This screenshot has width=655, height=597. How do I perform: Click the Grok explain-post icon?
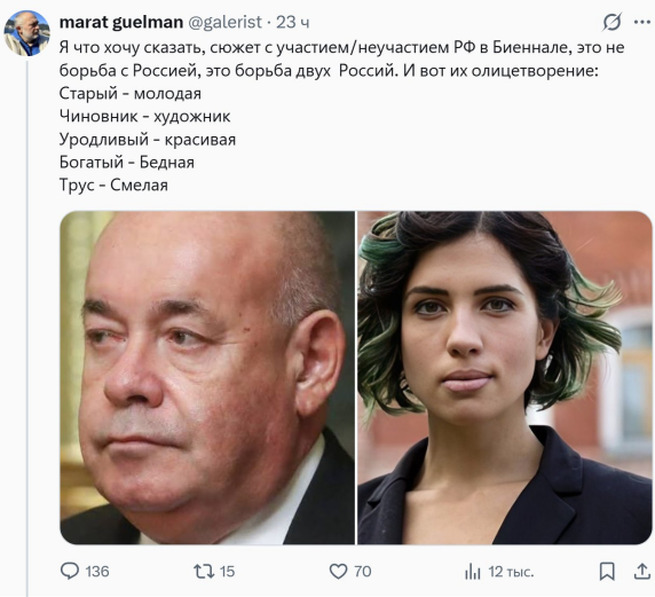612,22
